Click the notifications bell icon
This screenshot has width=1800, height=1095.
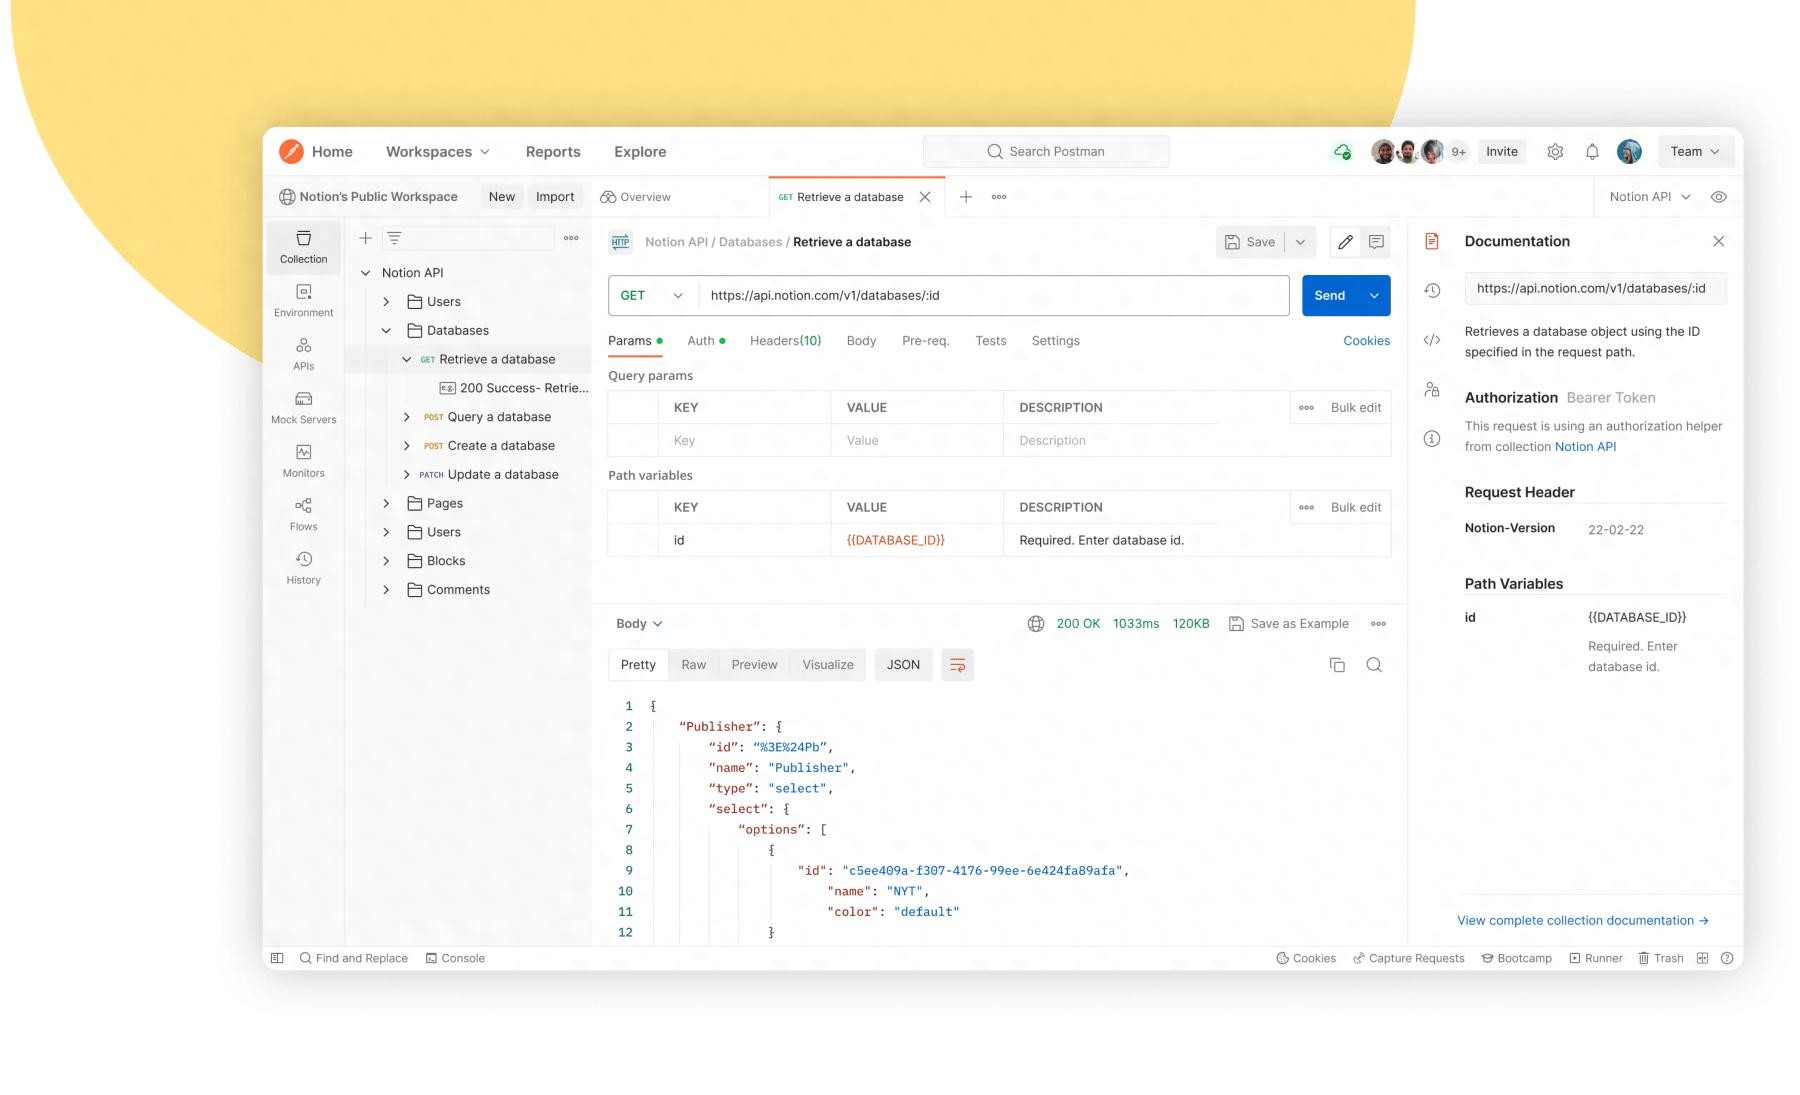tap(1592, 152)
